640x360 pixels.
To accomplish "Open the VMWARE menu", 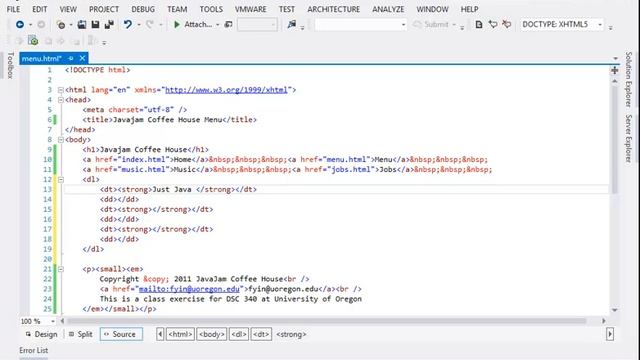I will (251, 9).
